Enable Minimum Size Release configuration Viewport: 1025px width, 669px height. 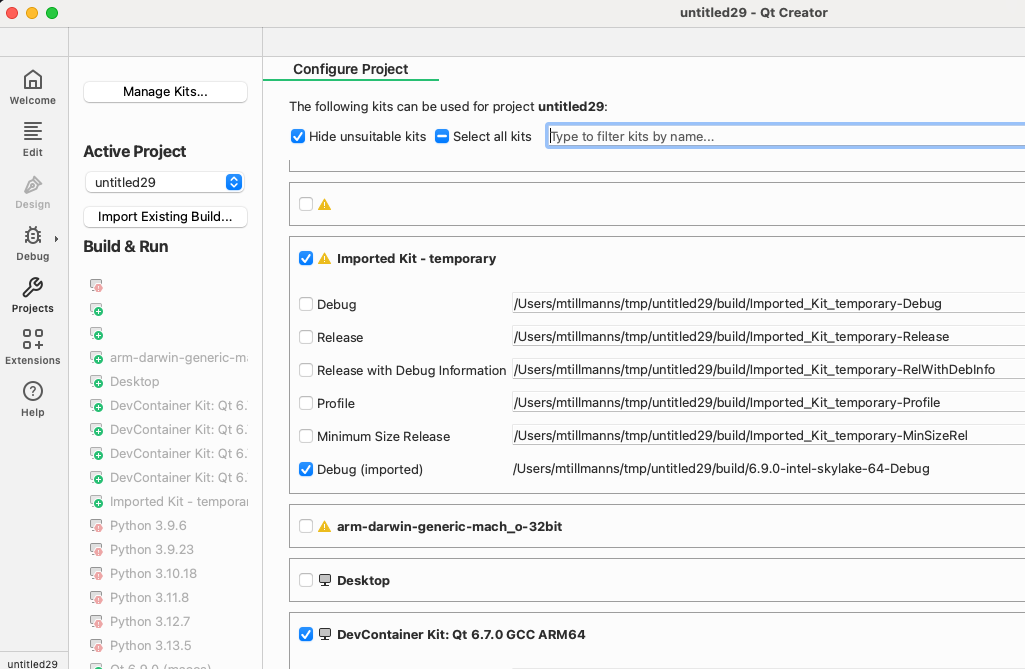[305, 436]
